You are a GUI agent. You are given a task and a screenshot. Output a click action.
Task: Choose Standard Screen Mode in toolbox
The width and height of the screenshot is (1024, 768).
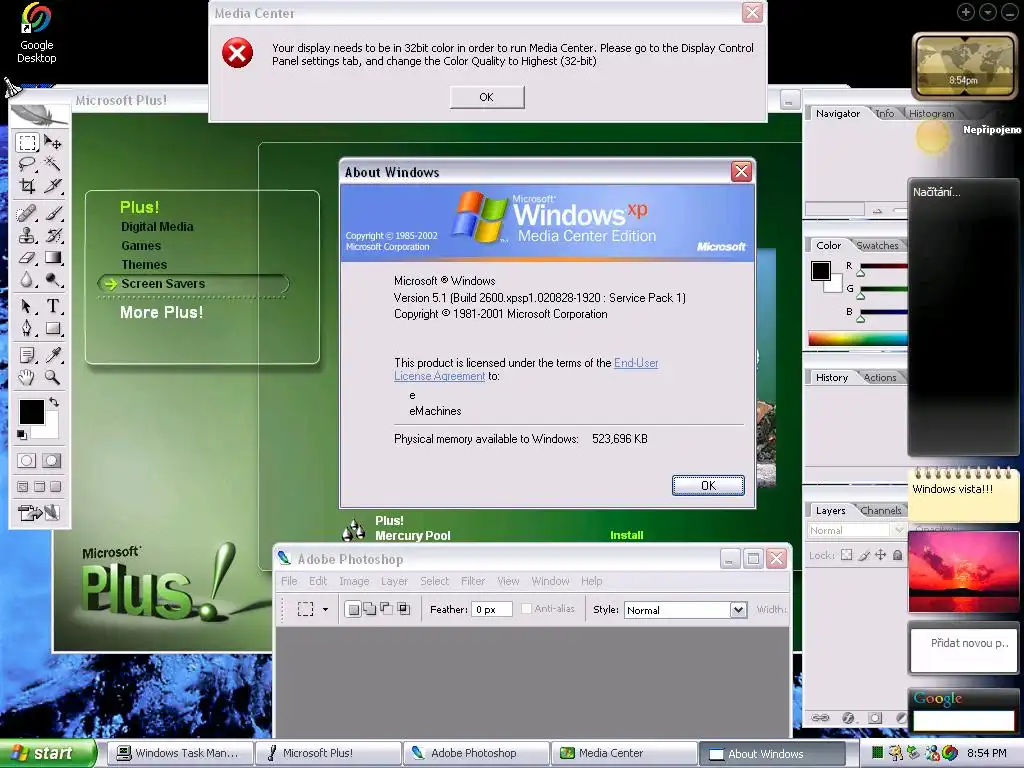tap(23, 487)
